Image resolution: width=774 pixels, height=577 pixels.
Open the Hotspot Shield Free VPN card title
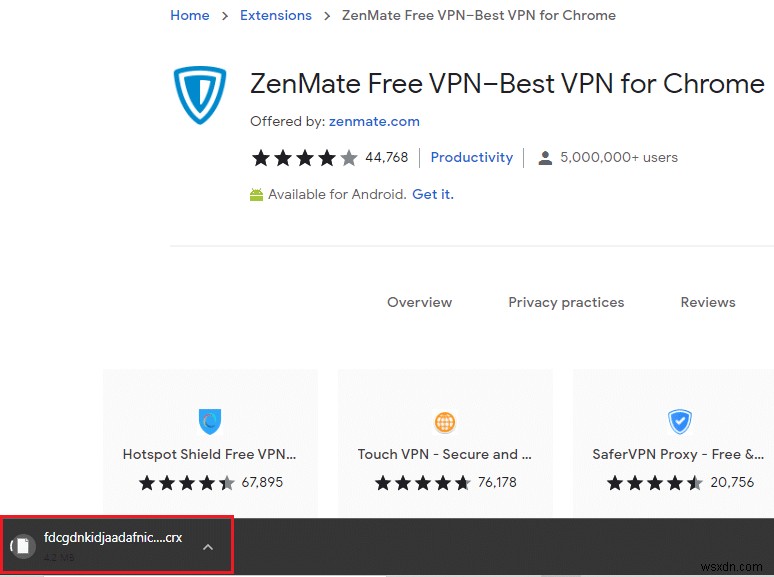click(x=210, y=454)
